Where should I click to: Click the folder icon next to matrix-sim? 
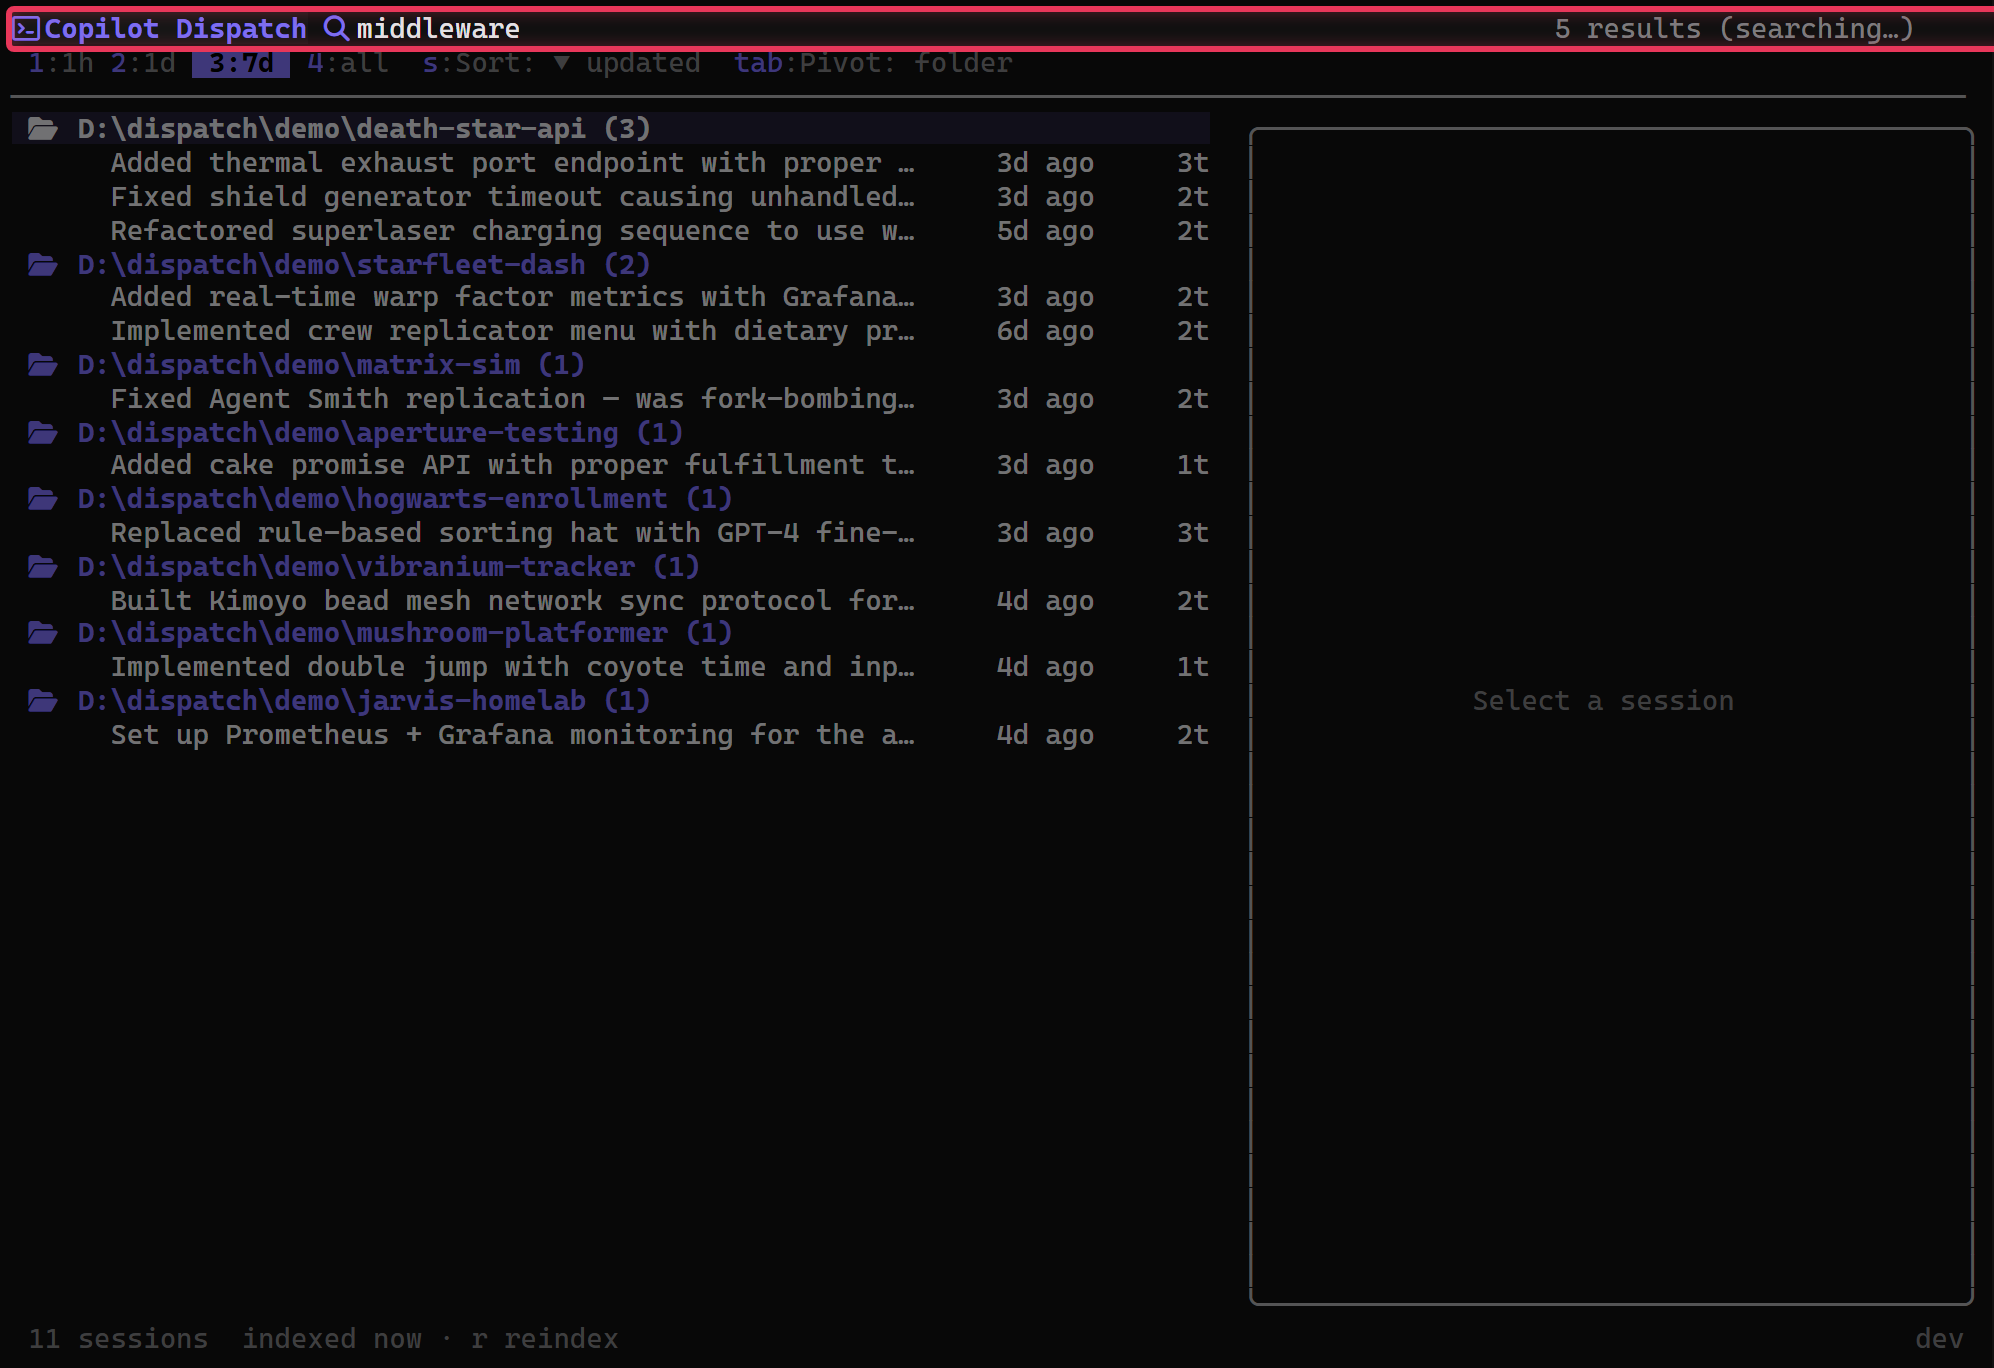click(44, 365)
